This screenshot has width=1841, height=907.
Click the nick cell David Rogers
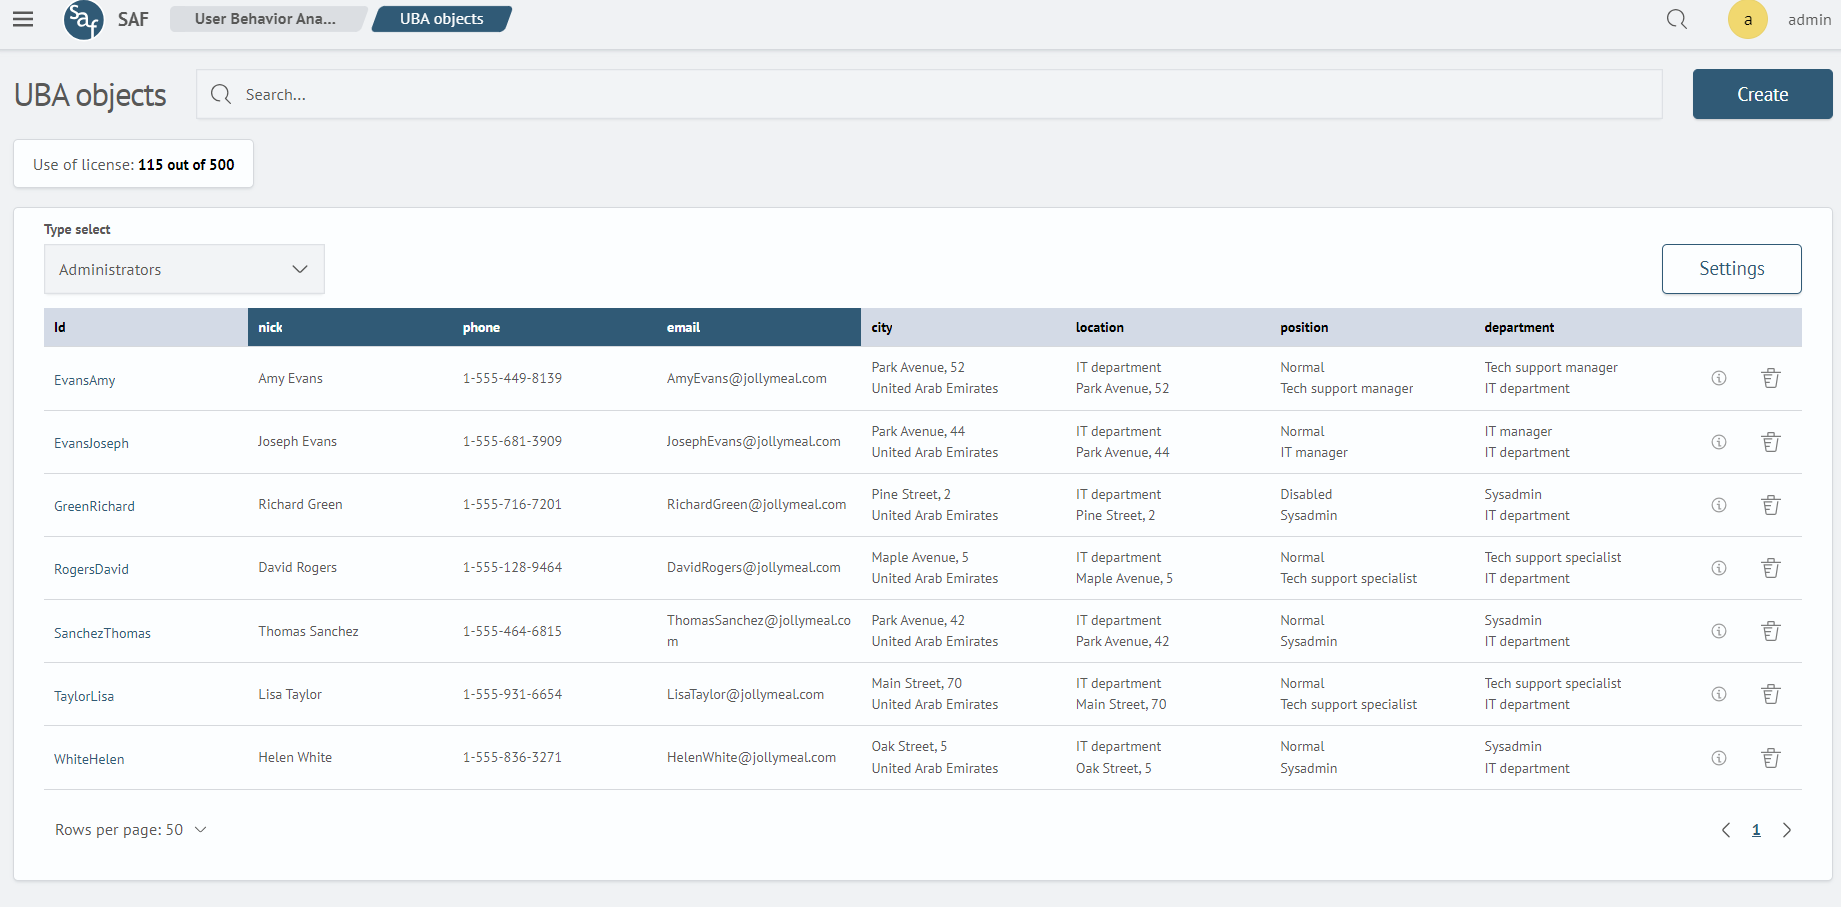point(297,567)
